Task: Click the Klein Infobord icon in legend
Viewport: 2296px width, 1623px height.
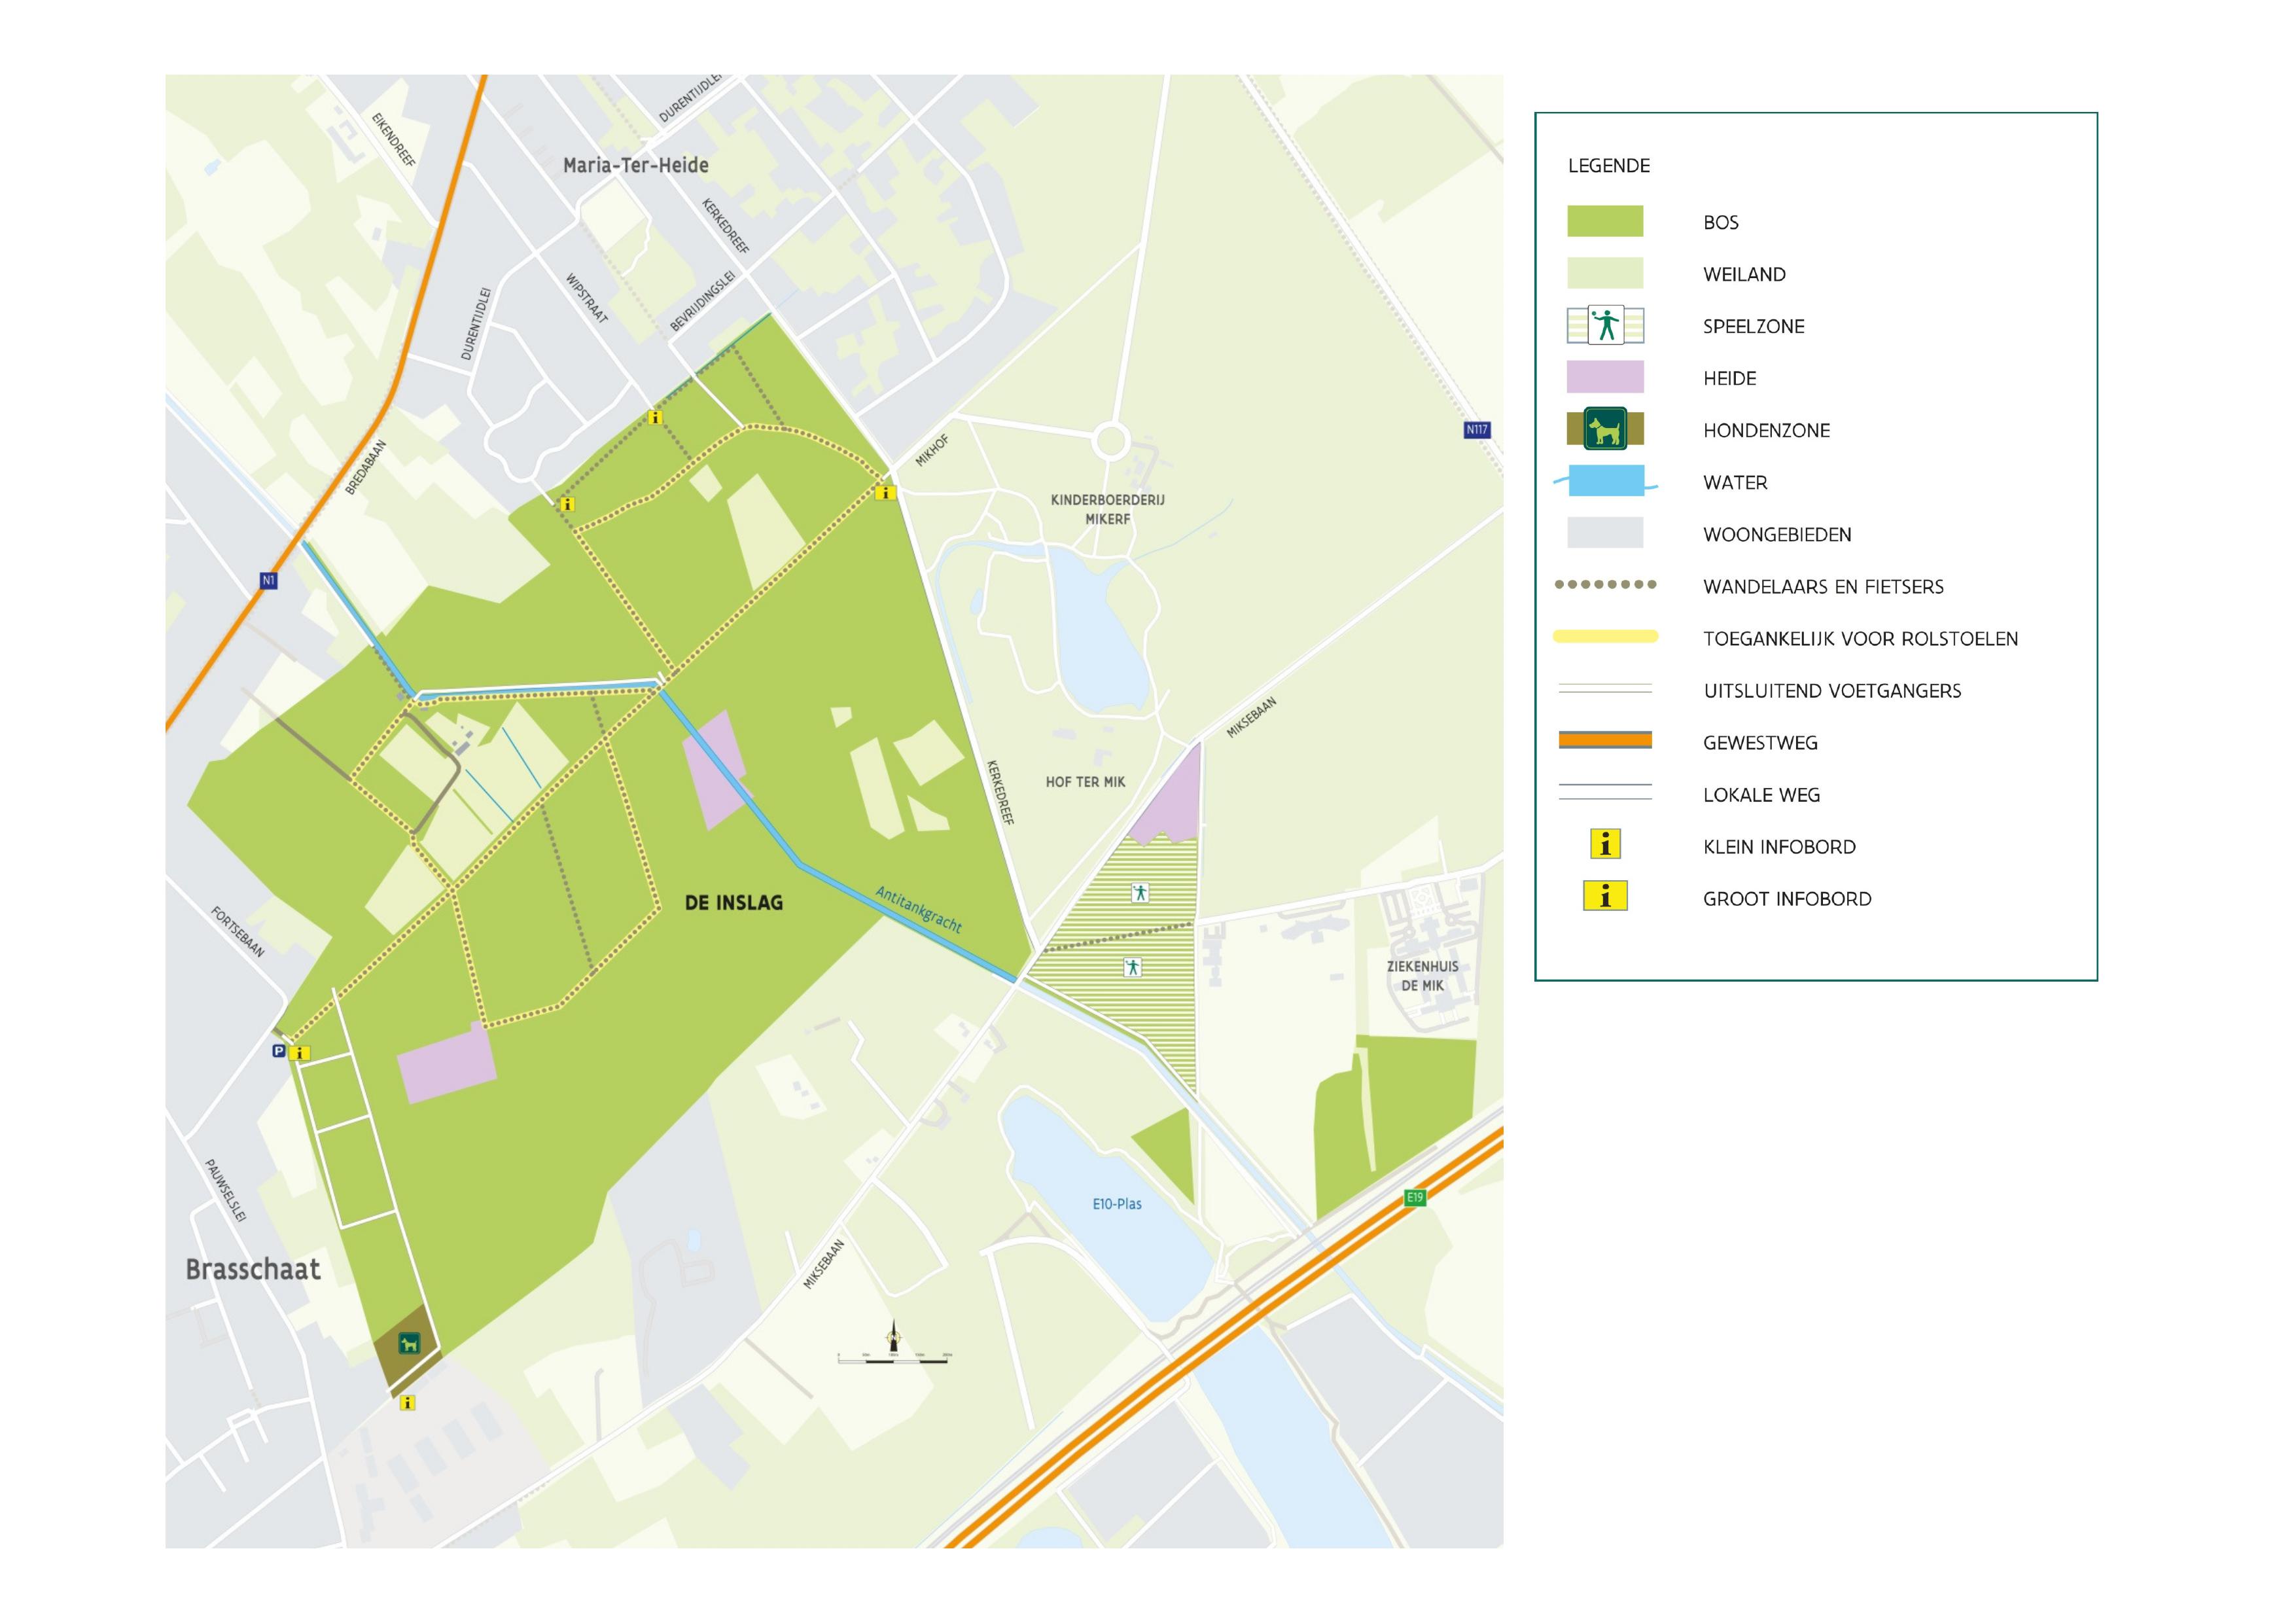Action: (1605, 845)
